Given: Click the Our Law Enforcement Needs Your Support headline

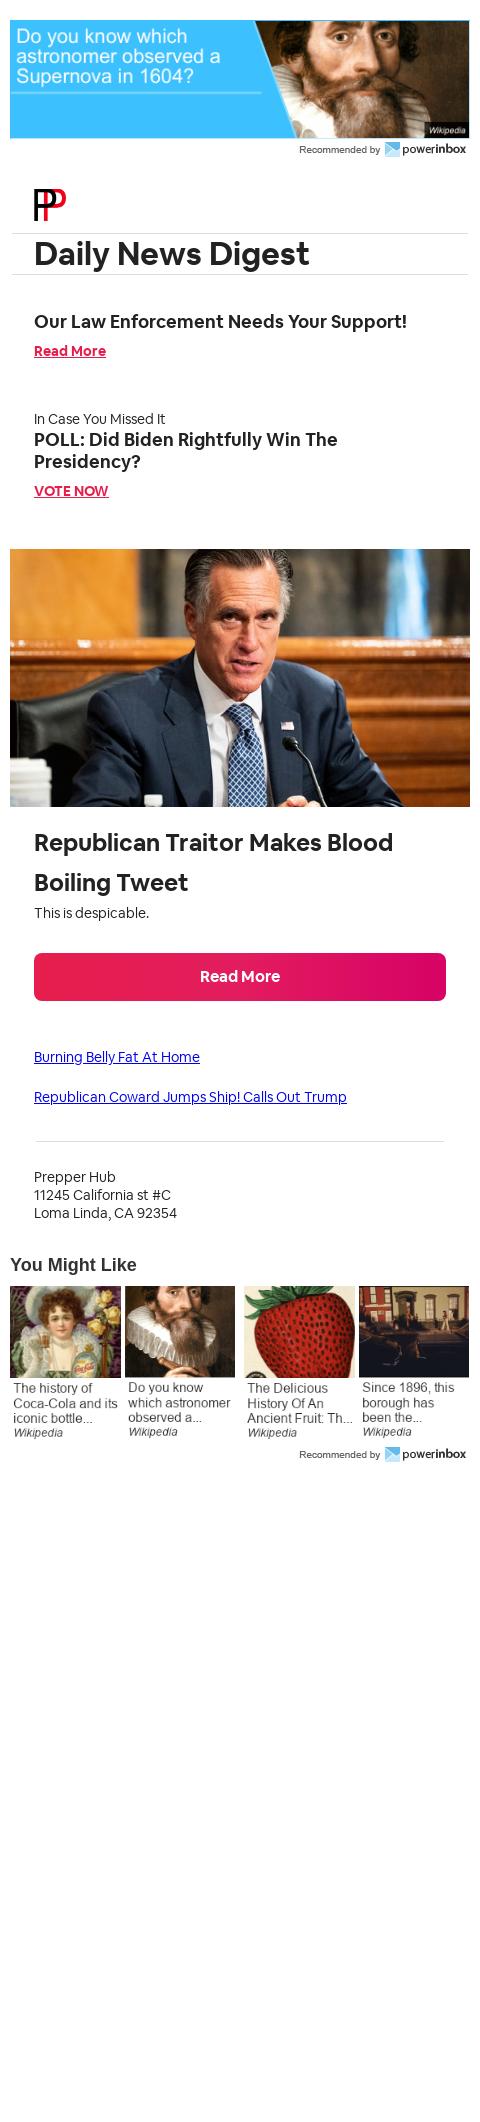Looking at the screenshot, I should [220, 322].
